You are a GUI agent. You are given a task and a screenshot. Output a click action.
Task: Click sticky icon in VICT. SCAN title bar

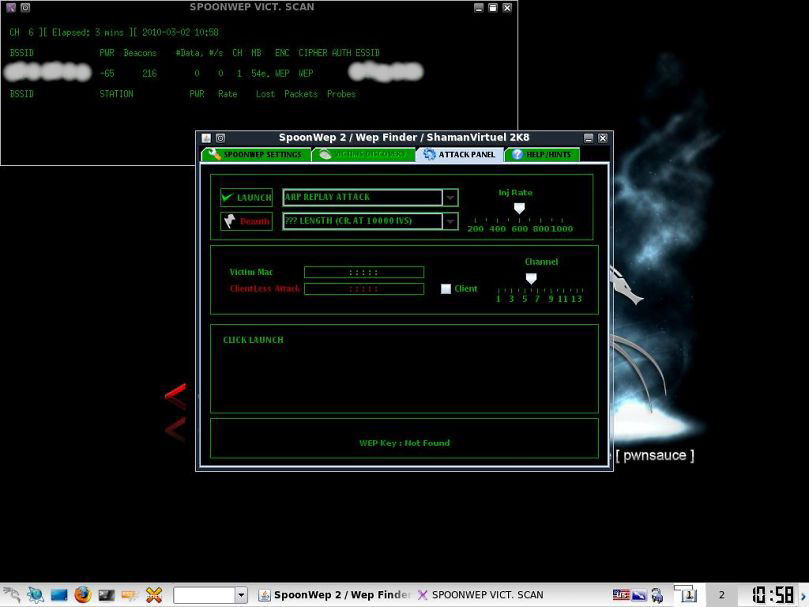click(25, 7)
